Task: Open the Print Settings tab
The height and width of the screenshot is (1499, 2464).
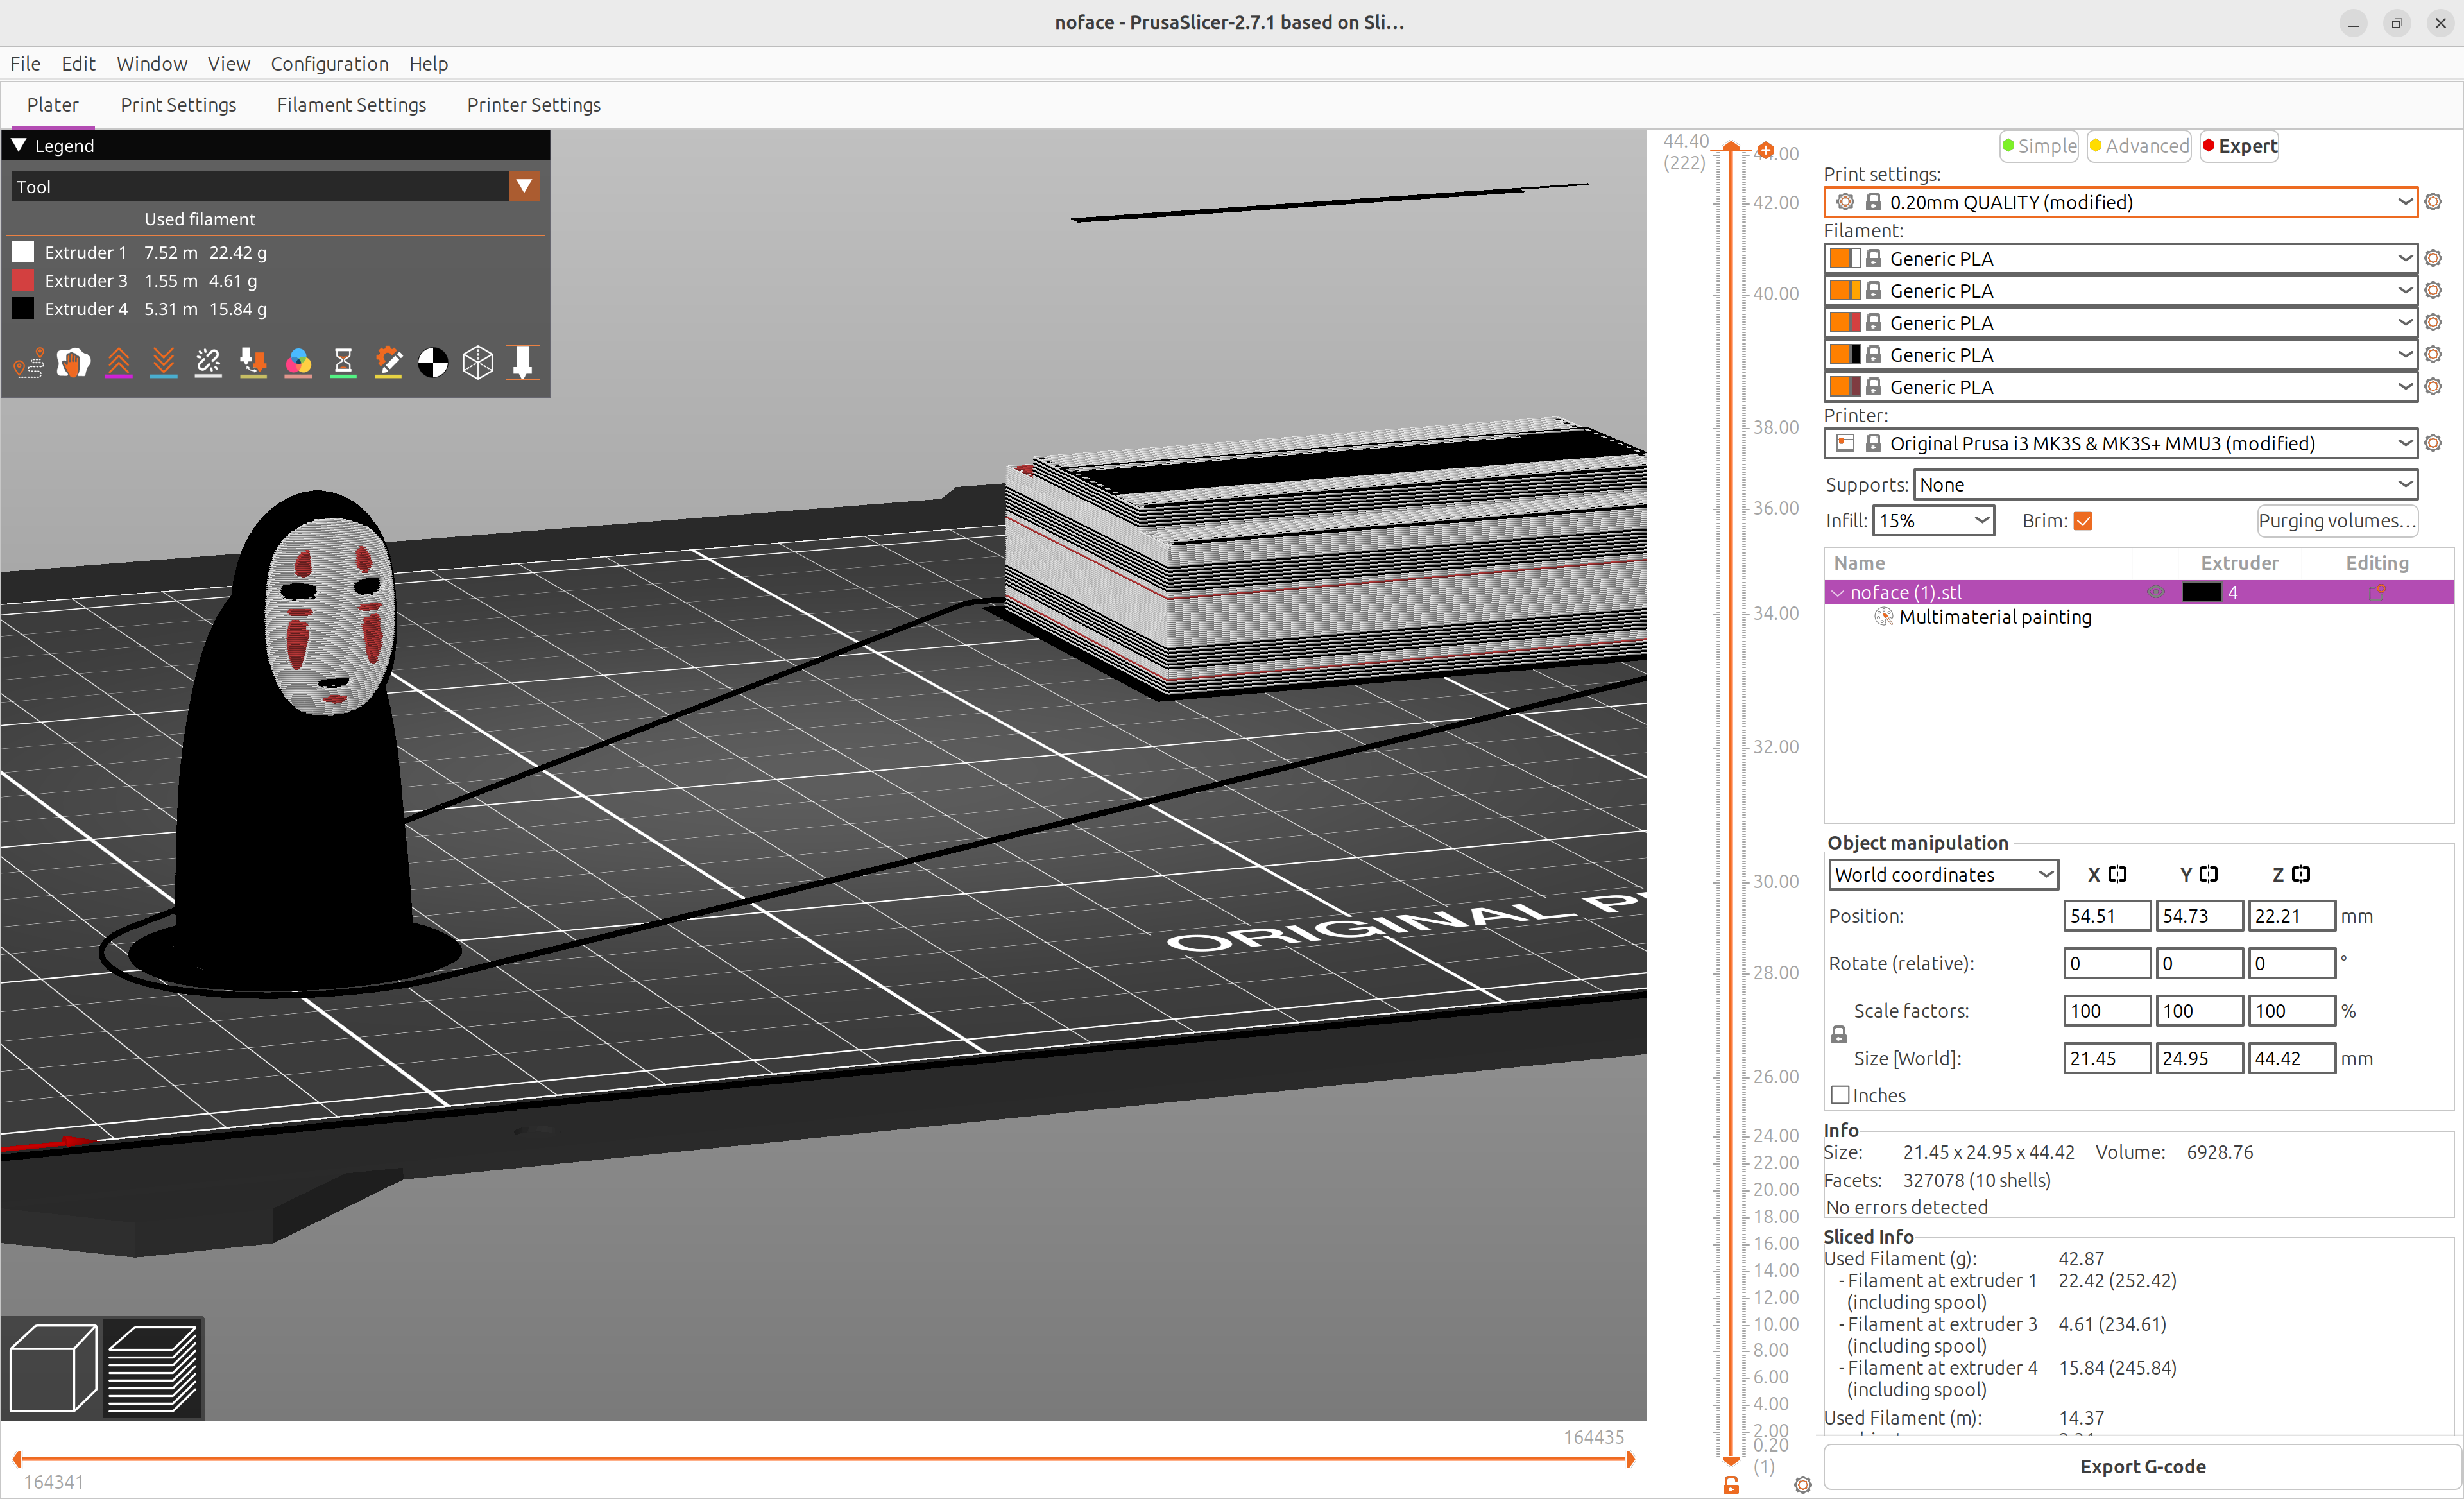Action: coord(178,105)
